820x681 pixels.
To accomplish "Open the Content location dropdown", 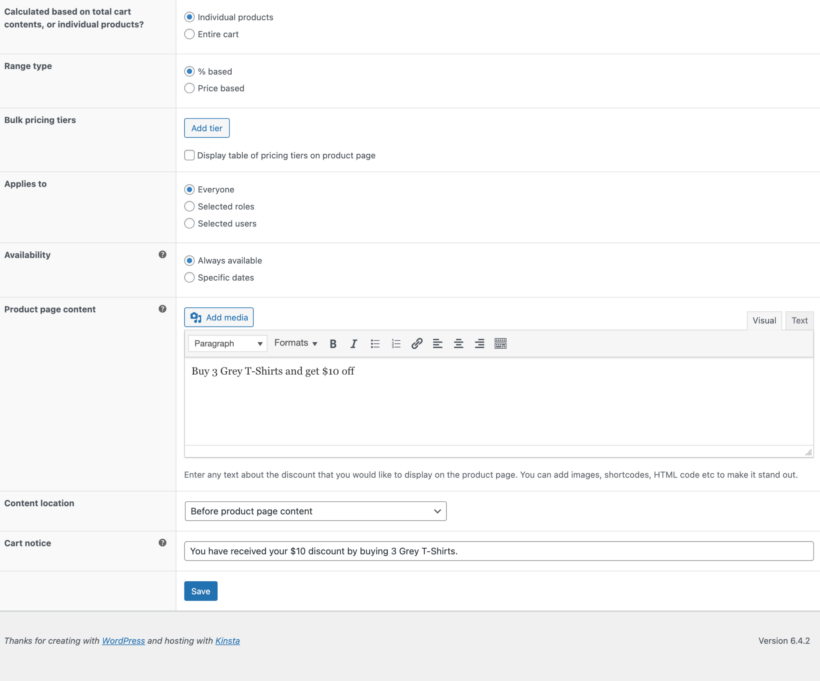I will pyautogui.click(x=315, y=510).
